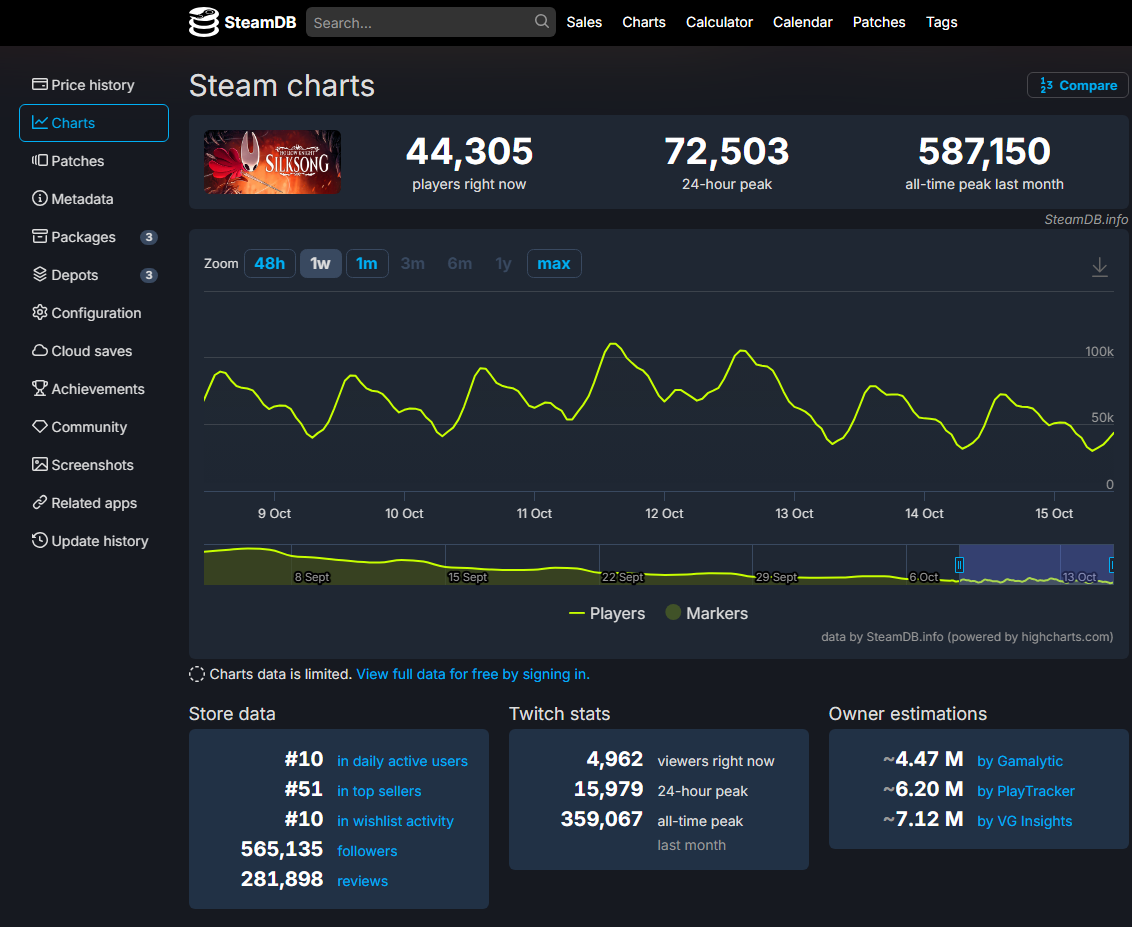Click the Silksong game banner image
This screenshot has width=1132, height=927.
(x=272, y=162)
